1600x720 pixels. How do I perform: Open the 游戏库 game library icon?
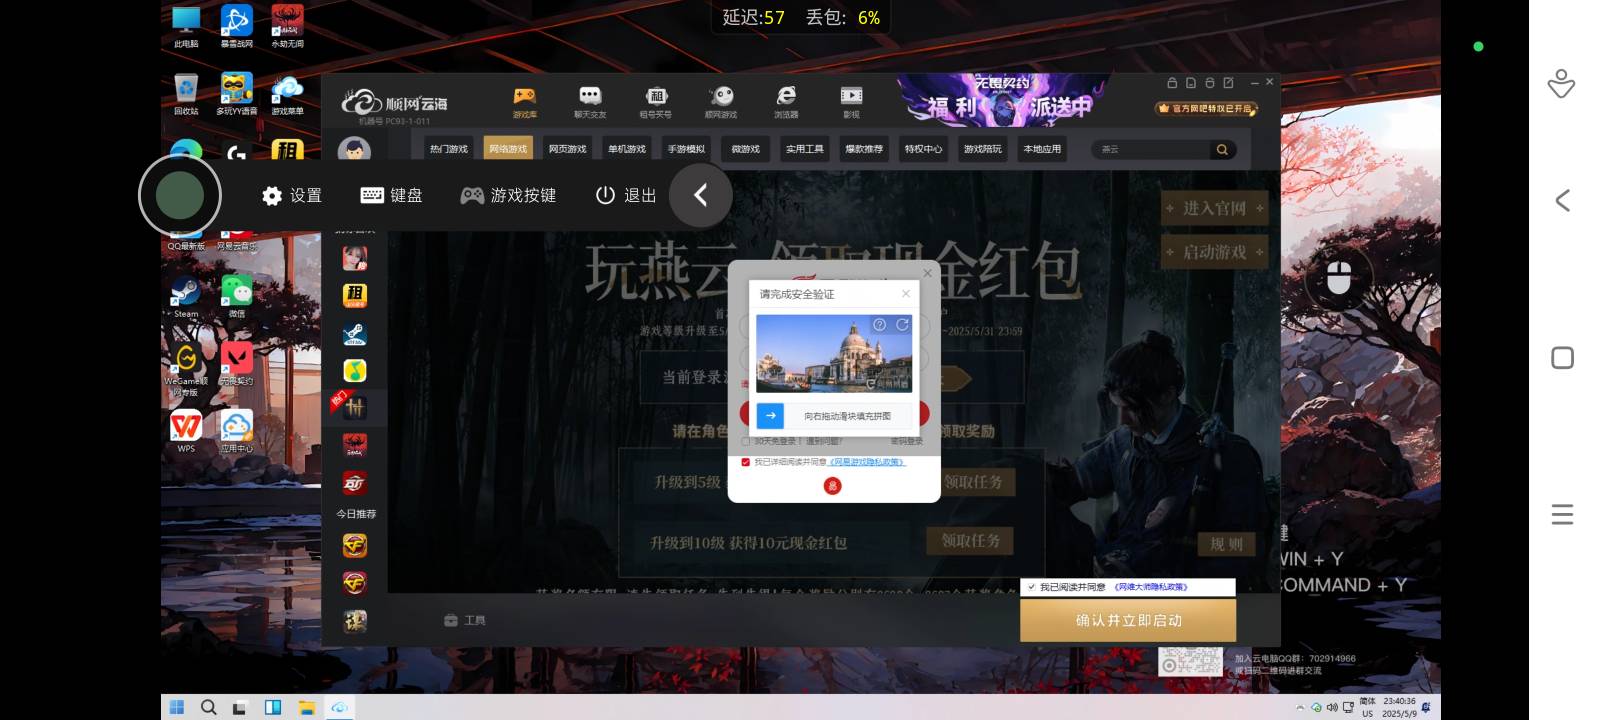pos(525,102)
